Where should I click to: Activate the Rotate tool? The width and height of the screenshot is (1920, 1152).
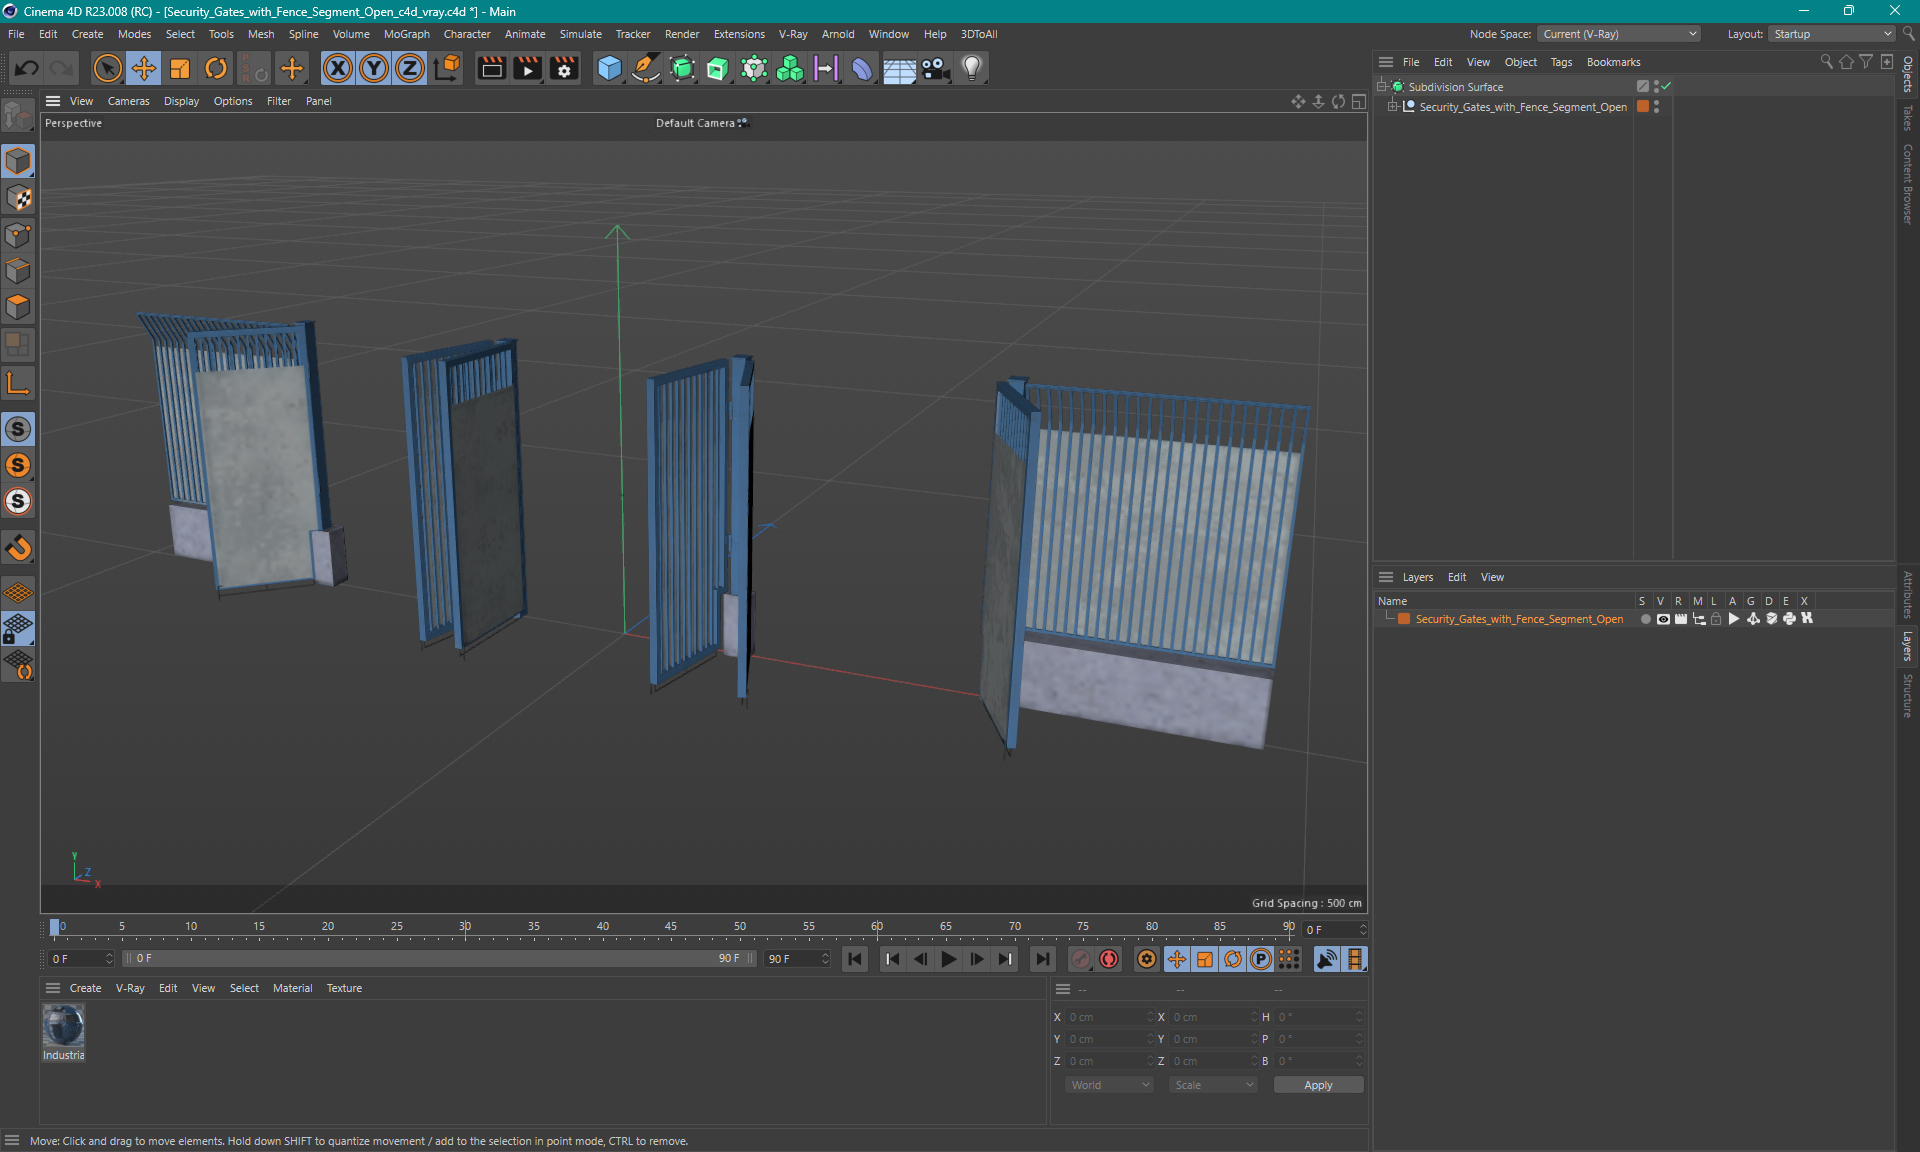pos(216,68)
